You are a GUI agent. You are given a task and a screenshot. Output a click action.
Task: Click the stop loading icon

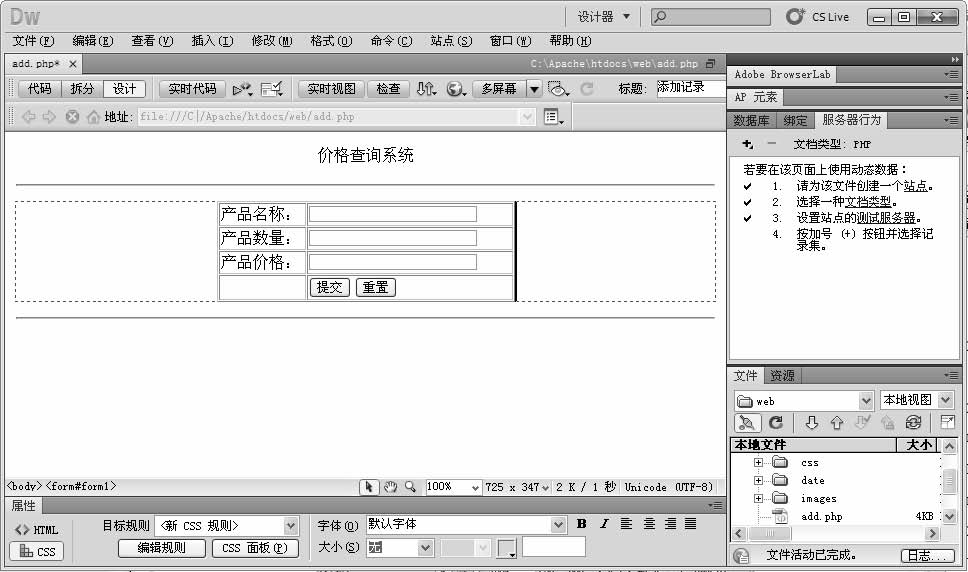72,117
